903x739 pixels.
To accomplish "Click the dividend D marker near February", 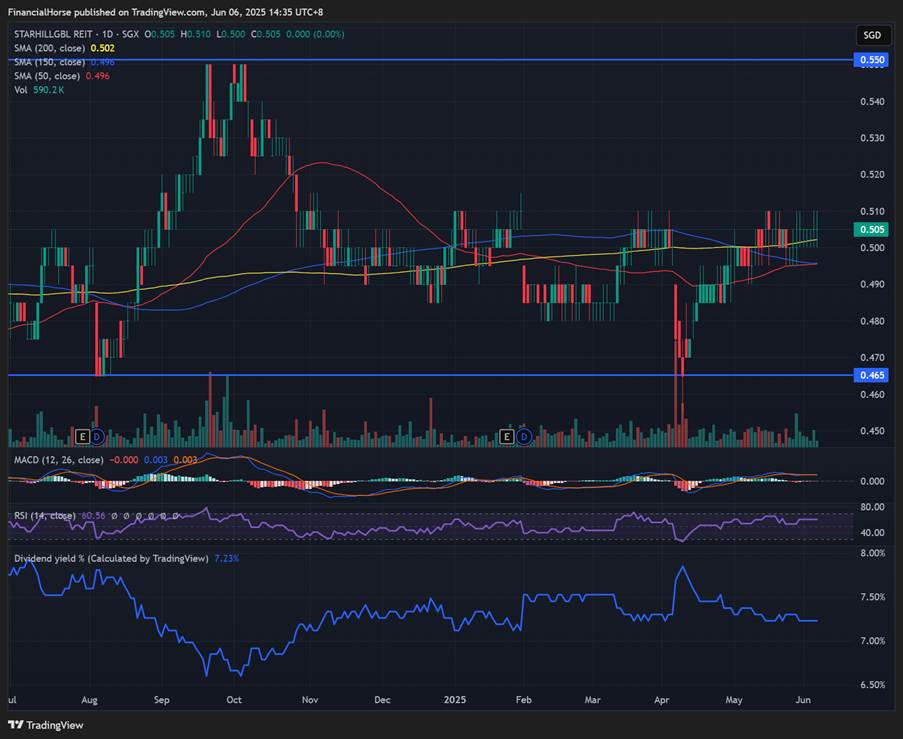I will [x=523, y=437].
